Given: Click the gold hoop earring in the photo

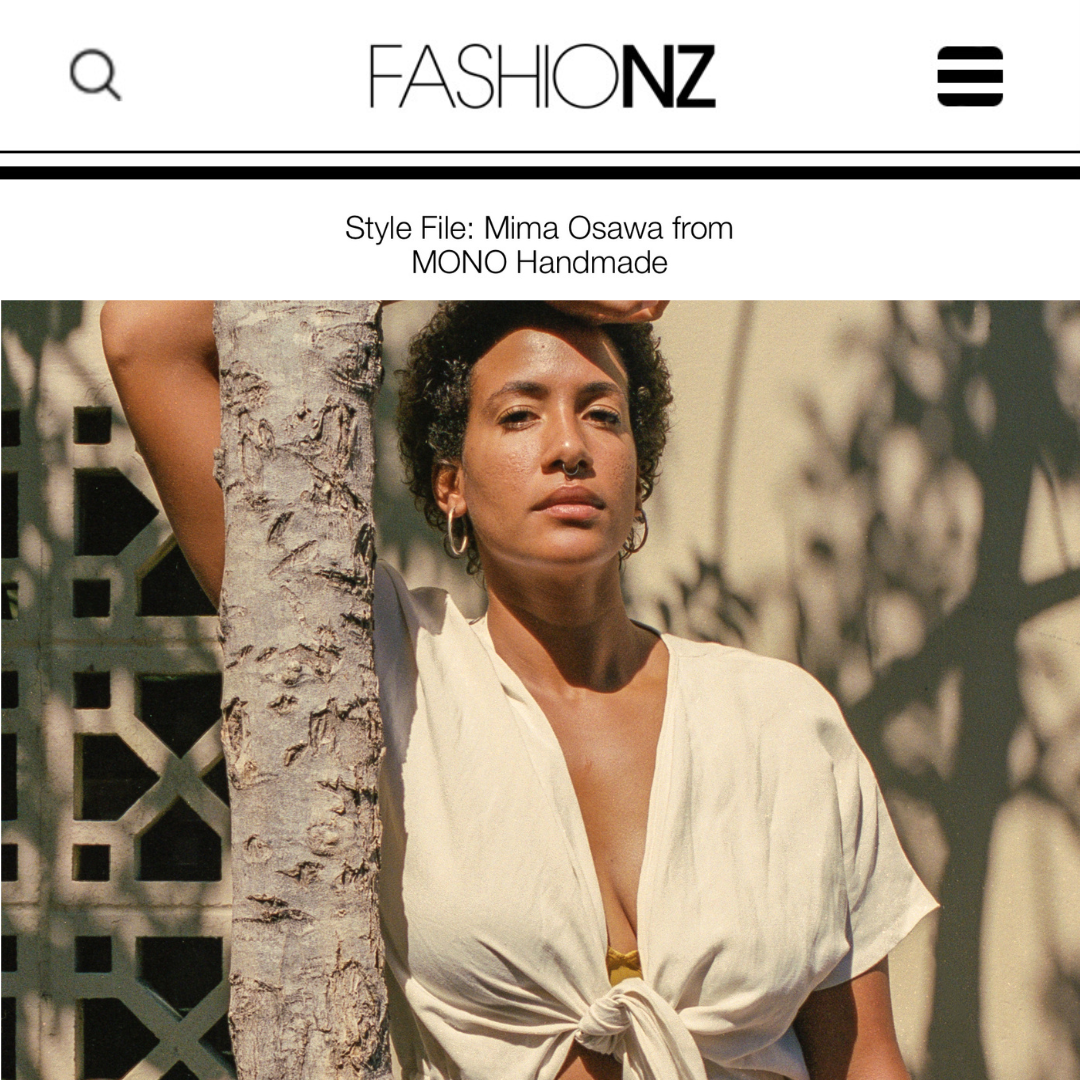Looking at the screenshot, I should click(x=456, y=531).
